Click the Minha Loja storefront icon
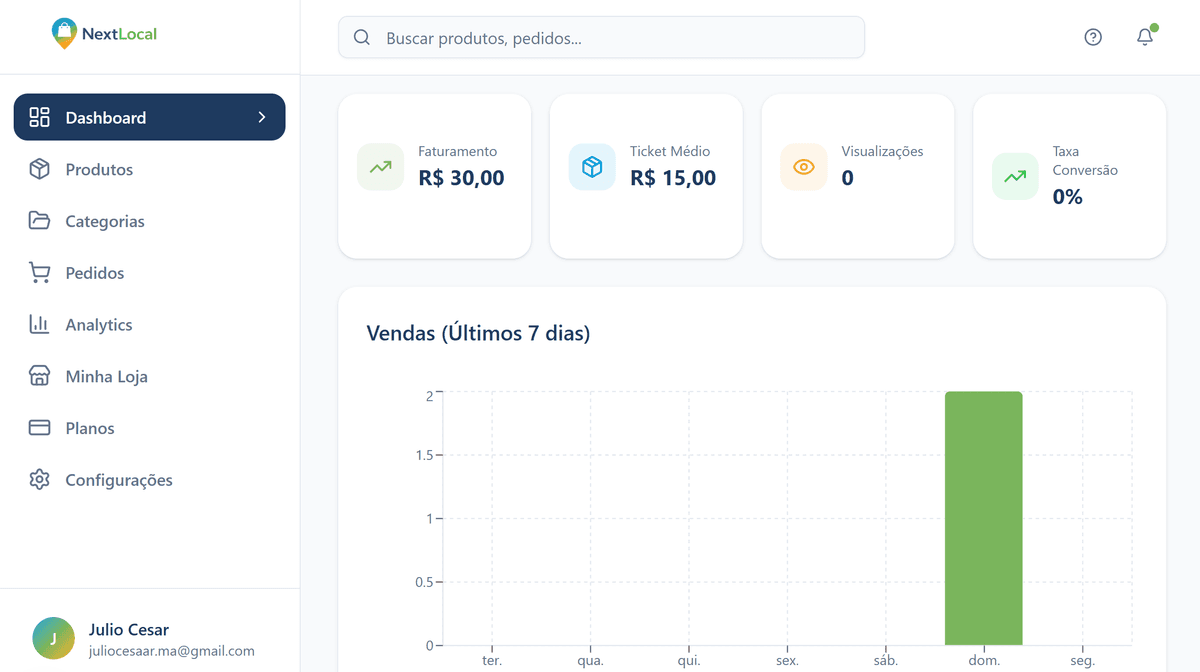1200x672 pixels. [39, 376]
